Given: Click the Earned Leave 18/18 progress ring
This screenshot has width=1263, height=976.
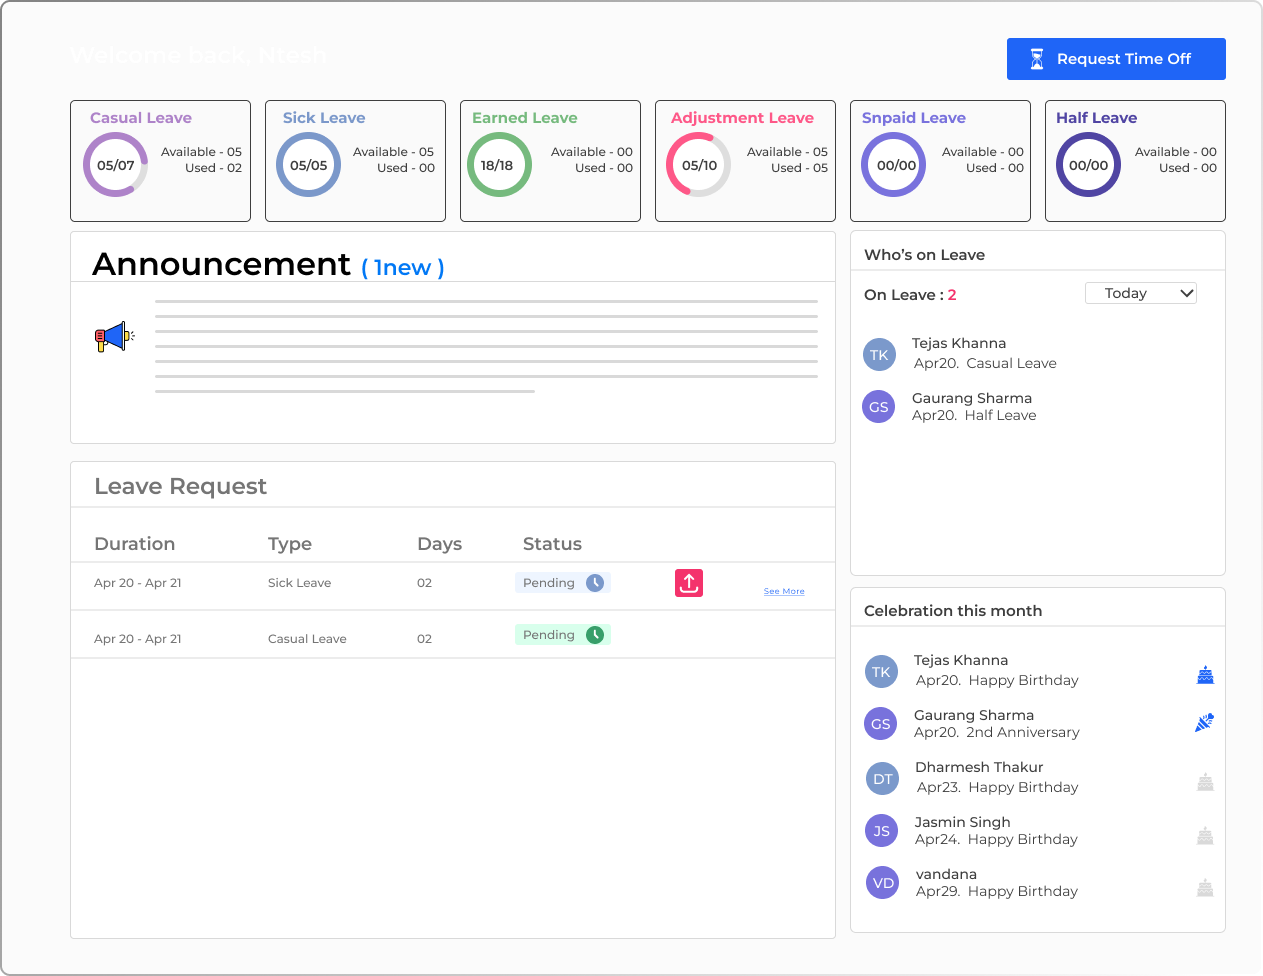Looking at the screenshot, I should (x=497, y=165).
